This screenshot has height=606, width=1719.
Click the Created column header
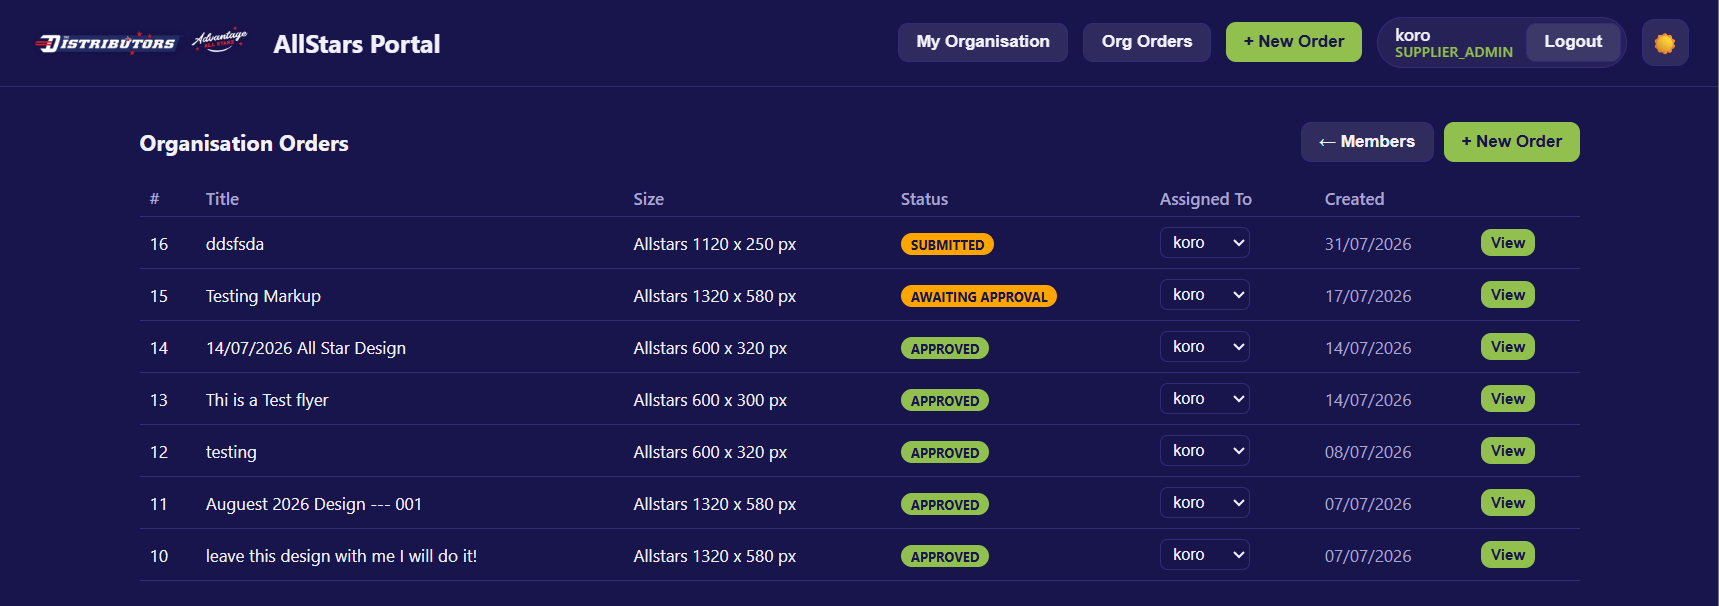[1355, 199]
